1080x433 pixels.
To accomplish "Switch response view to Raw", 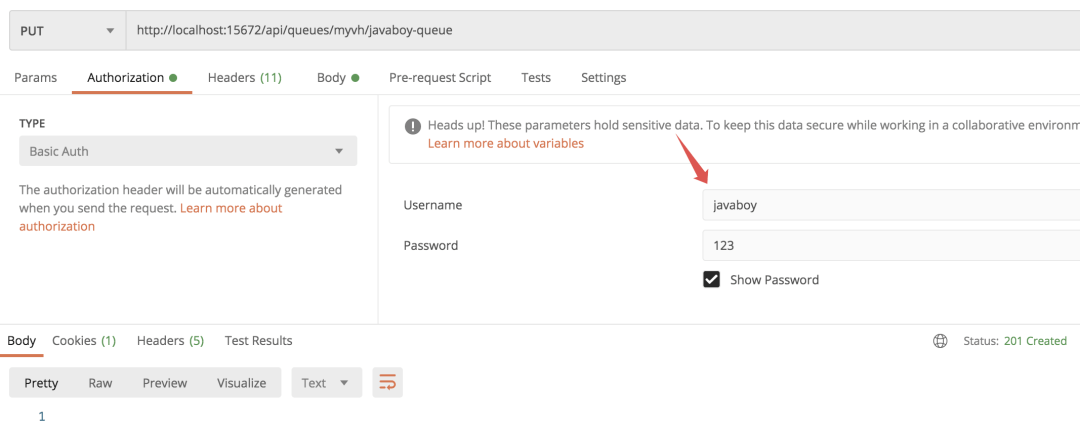I will point(100,383).
